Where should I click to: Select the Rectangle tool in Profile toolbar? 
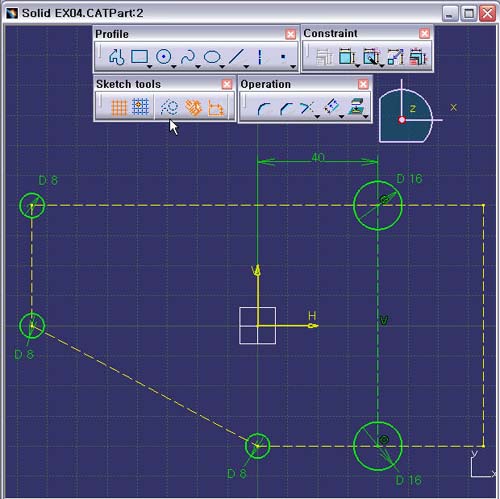coord(139,57)
